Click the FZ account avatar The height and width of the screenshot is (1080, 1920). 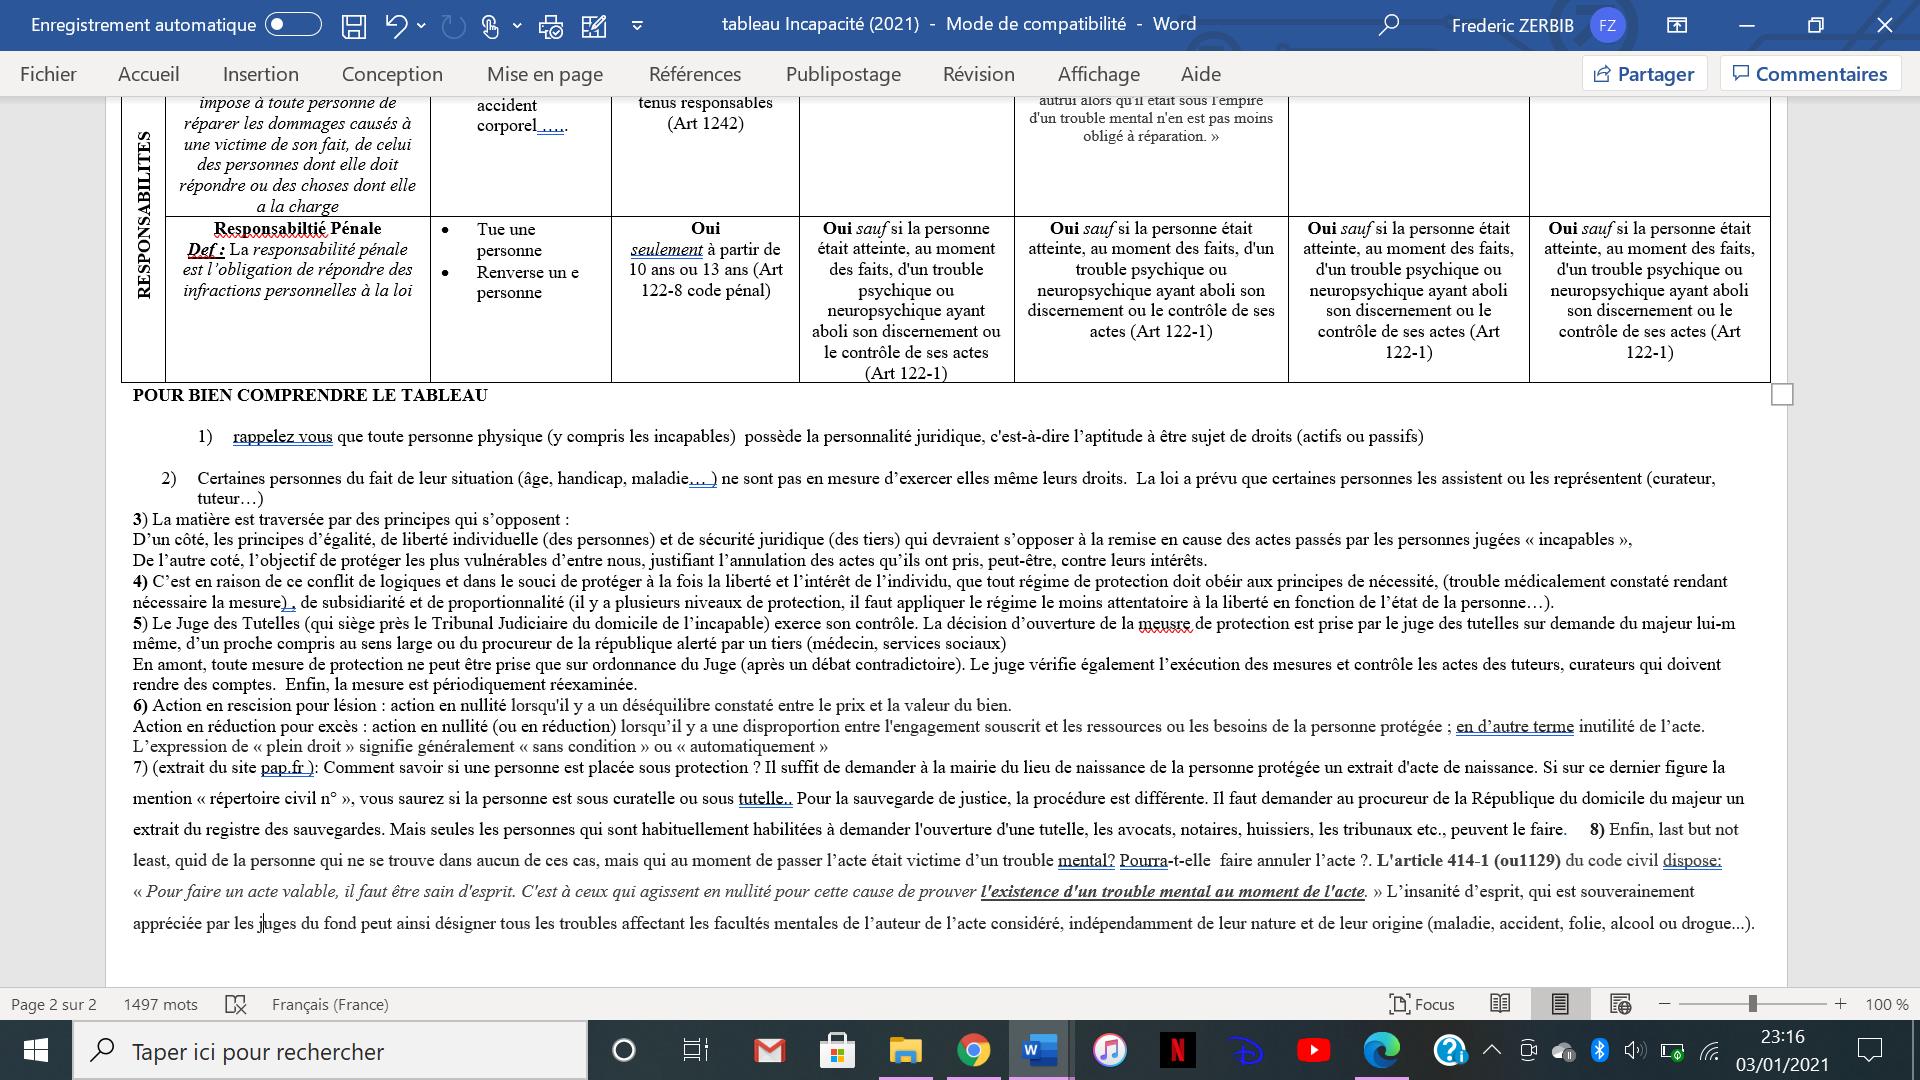click(x=1608, y=25)
